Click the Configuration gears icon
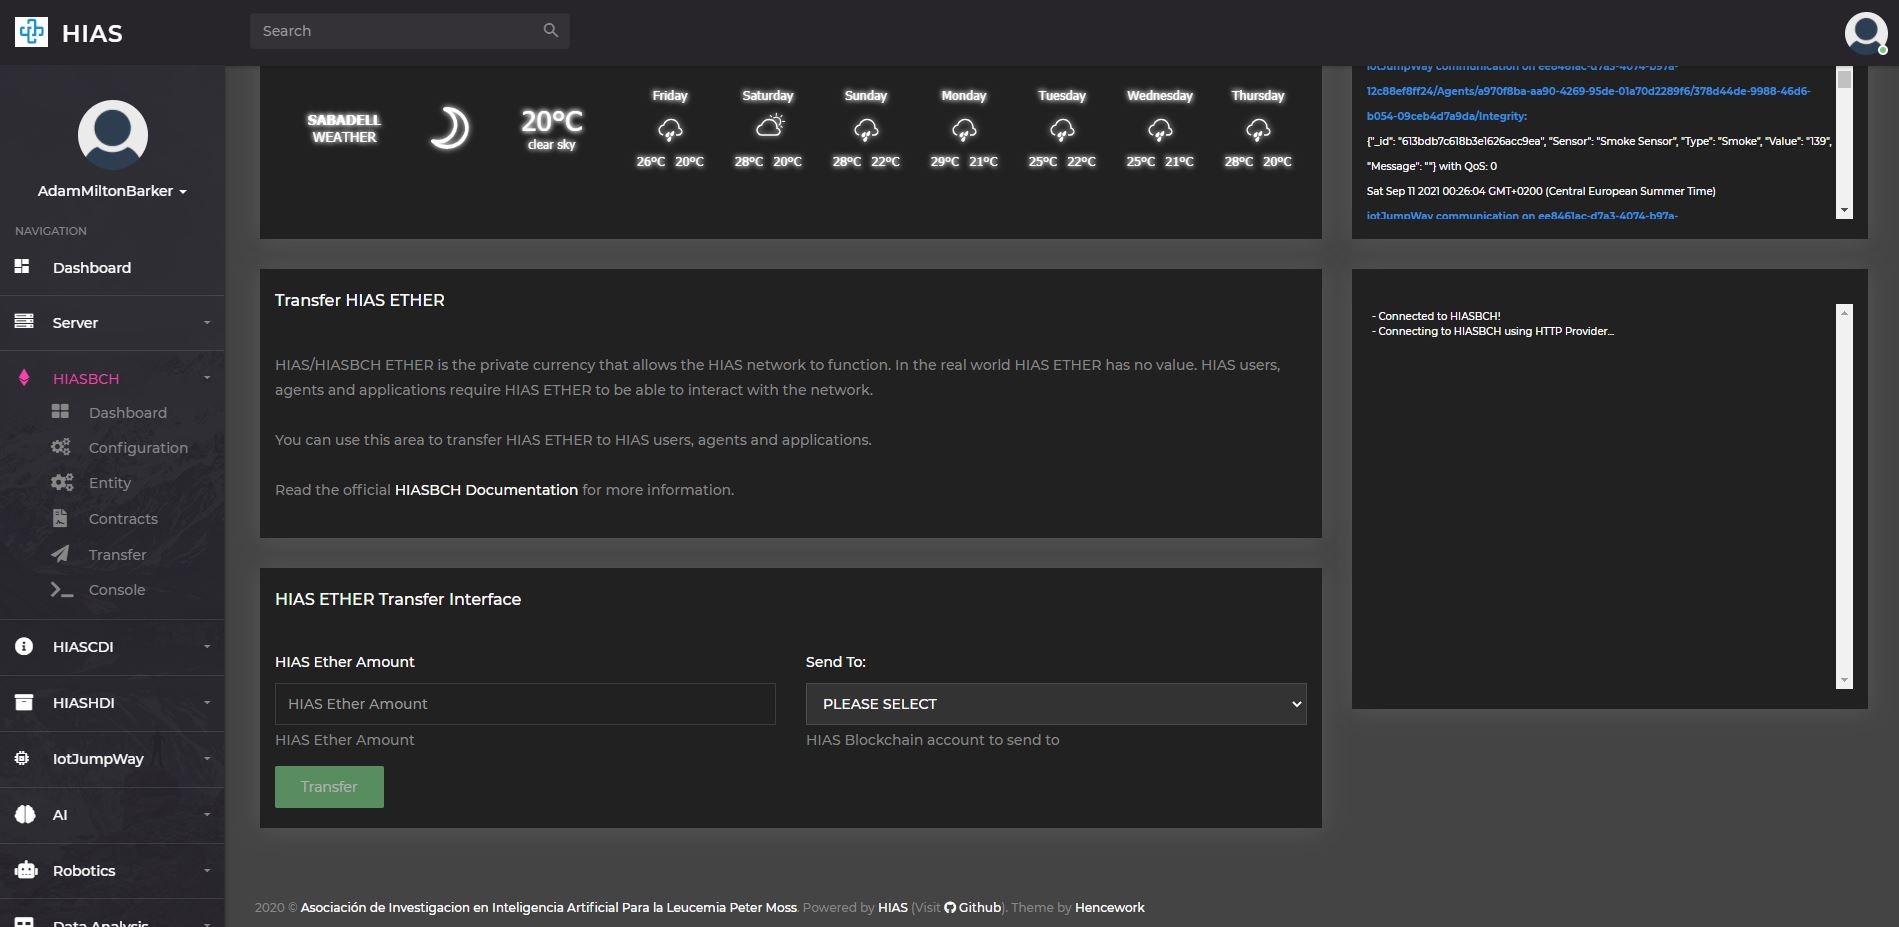 pyautogui.click(x=61, y=447)
